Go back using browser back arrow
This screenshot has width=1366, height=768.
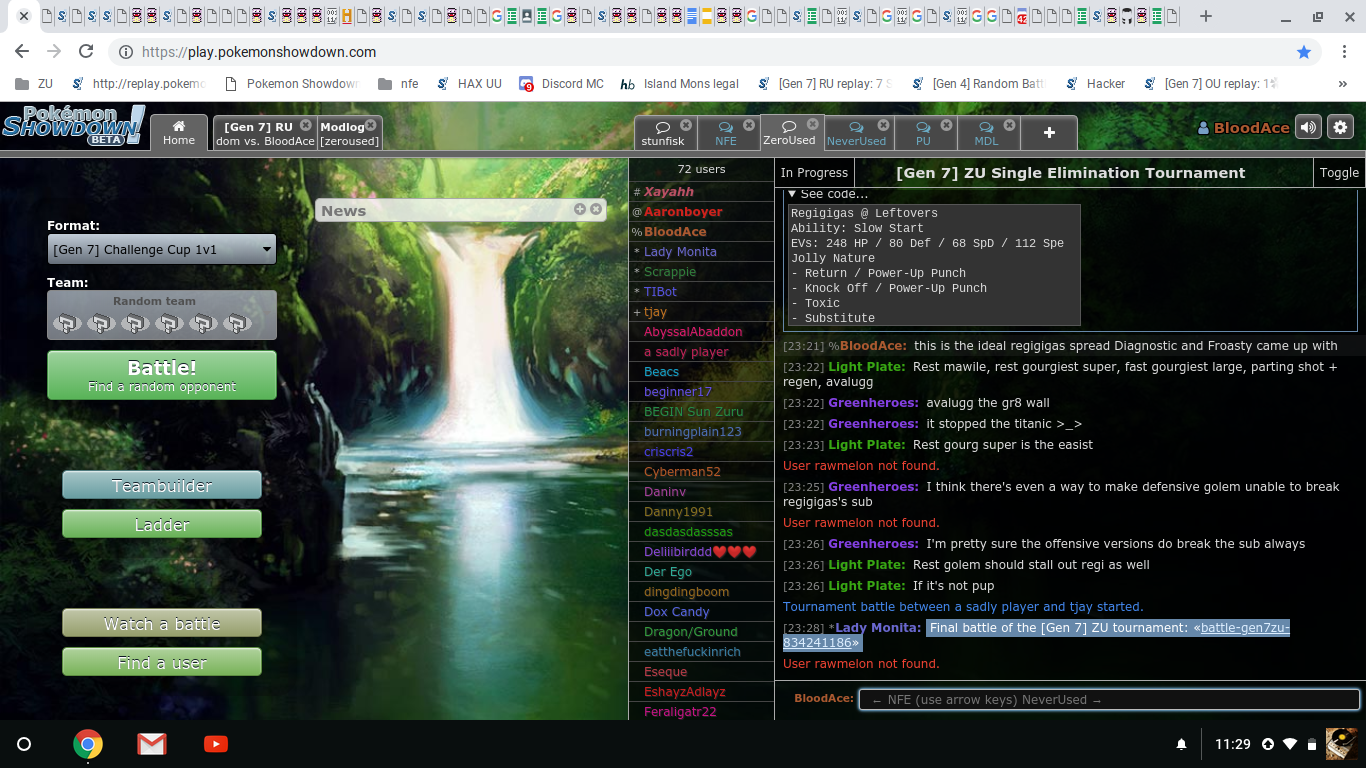22,52
